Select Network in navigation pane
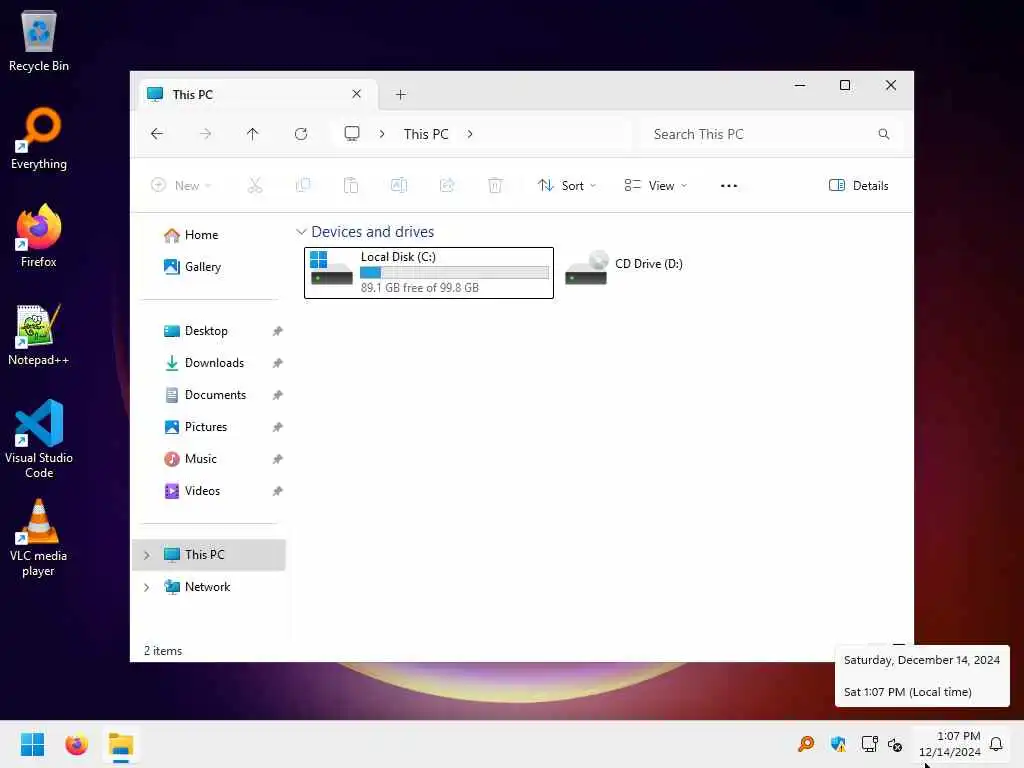The image size is (1024, 768). (x=209, y=587)
